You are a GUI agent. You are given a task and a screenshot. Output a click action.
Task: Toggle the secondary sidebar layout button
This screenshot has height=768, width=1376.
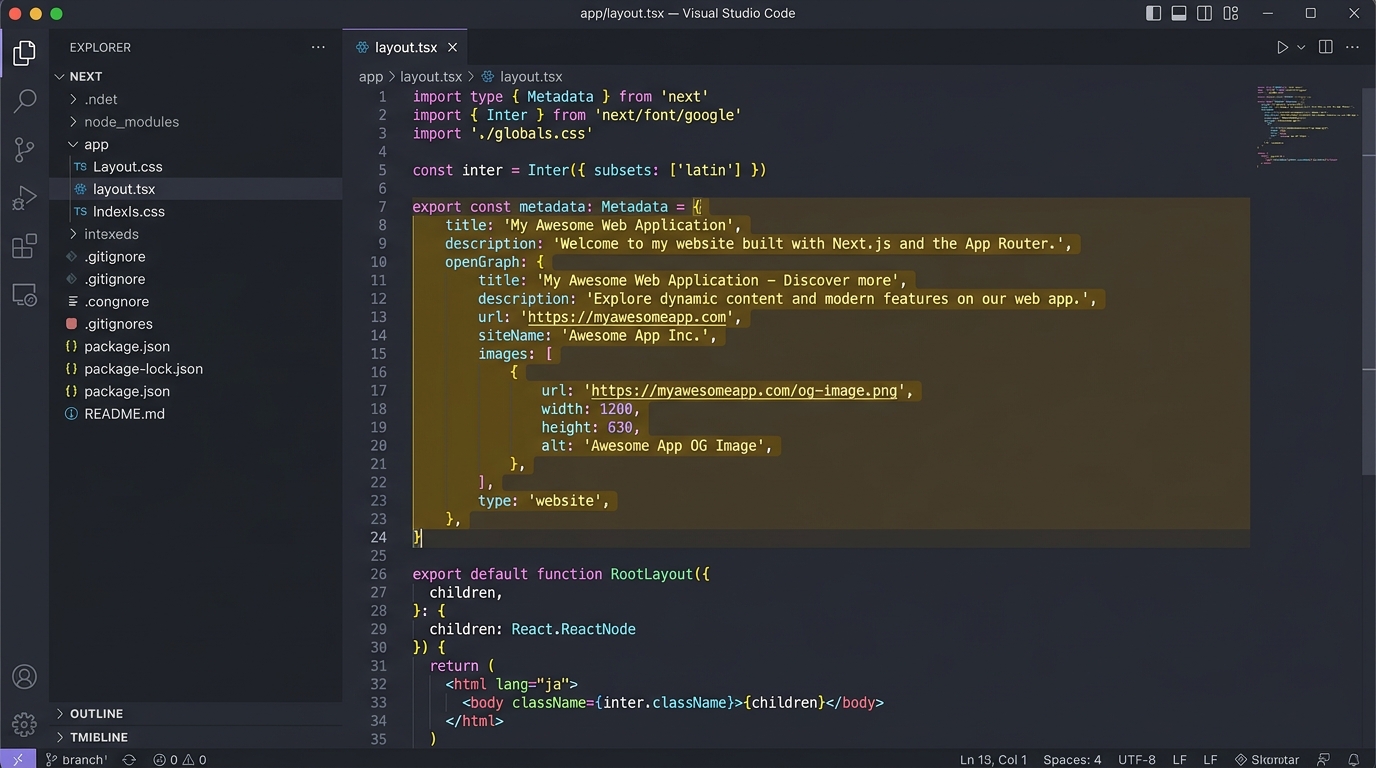(1205, 13)
